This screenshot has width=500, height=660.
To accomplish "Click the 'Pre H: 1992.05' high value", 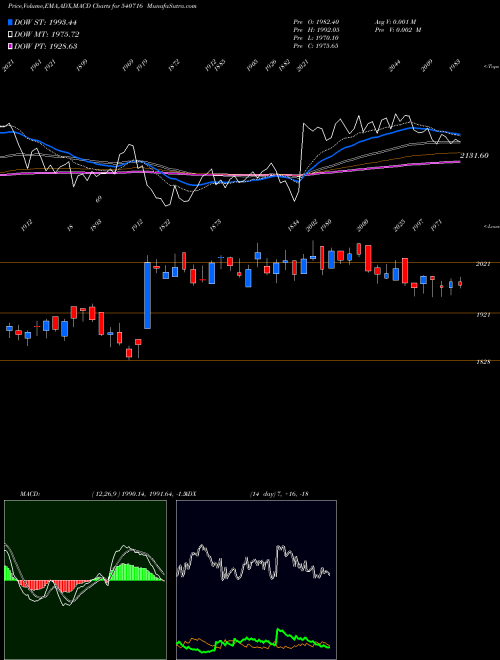I will [x=316, y=30].
